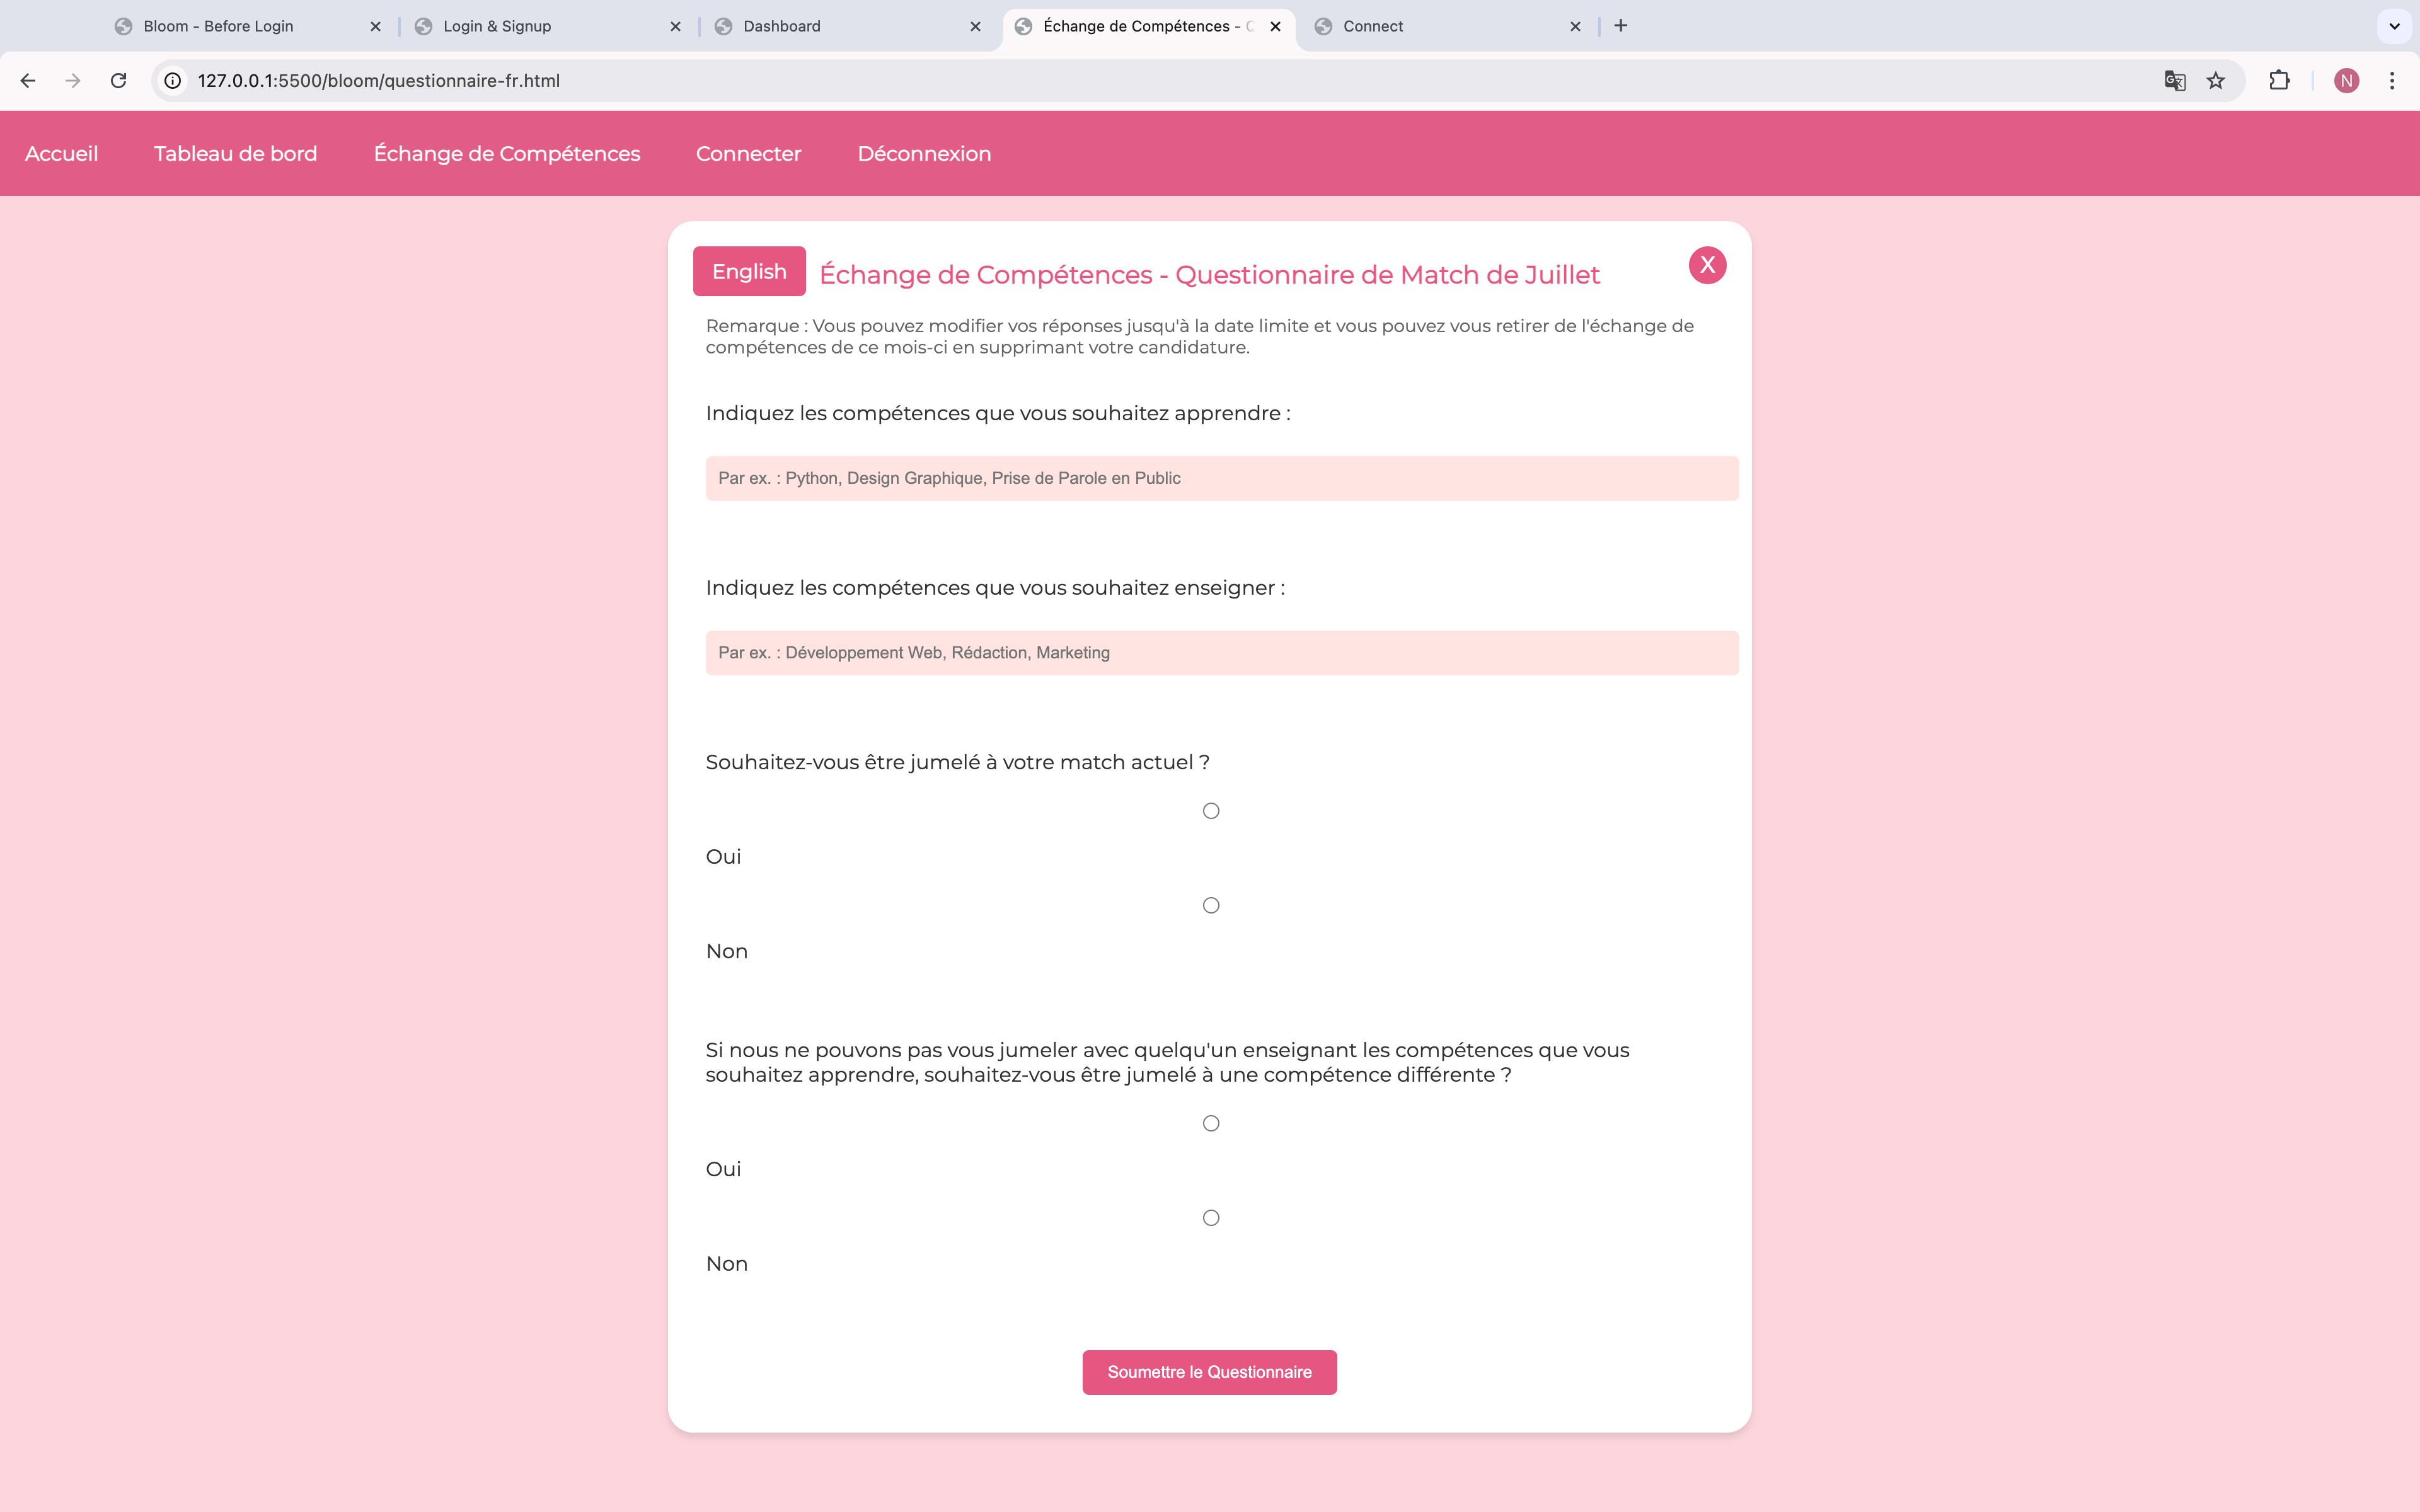Open the profile avatar N

2346,81
